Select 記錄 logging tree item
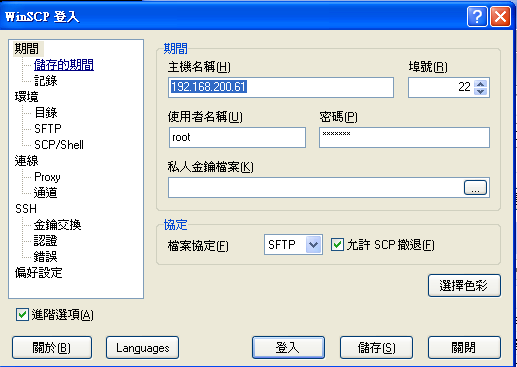Screen dimensions: 517x367 point(46,81)
